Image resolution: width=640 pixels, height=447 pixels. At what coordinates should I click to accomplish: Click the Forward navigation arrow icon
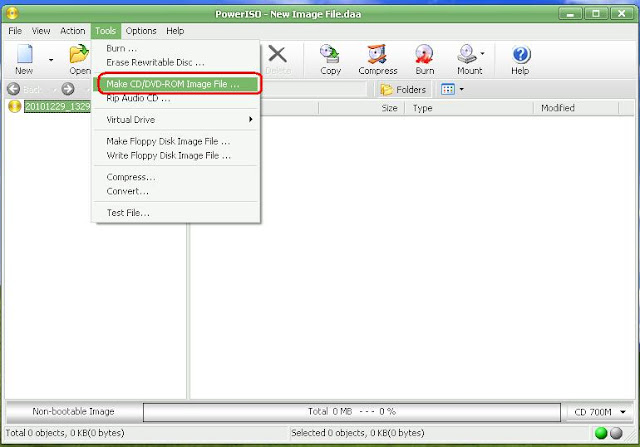pyautogui.click(x=68, y=89)
